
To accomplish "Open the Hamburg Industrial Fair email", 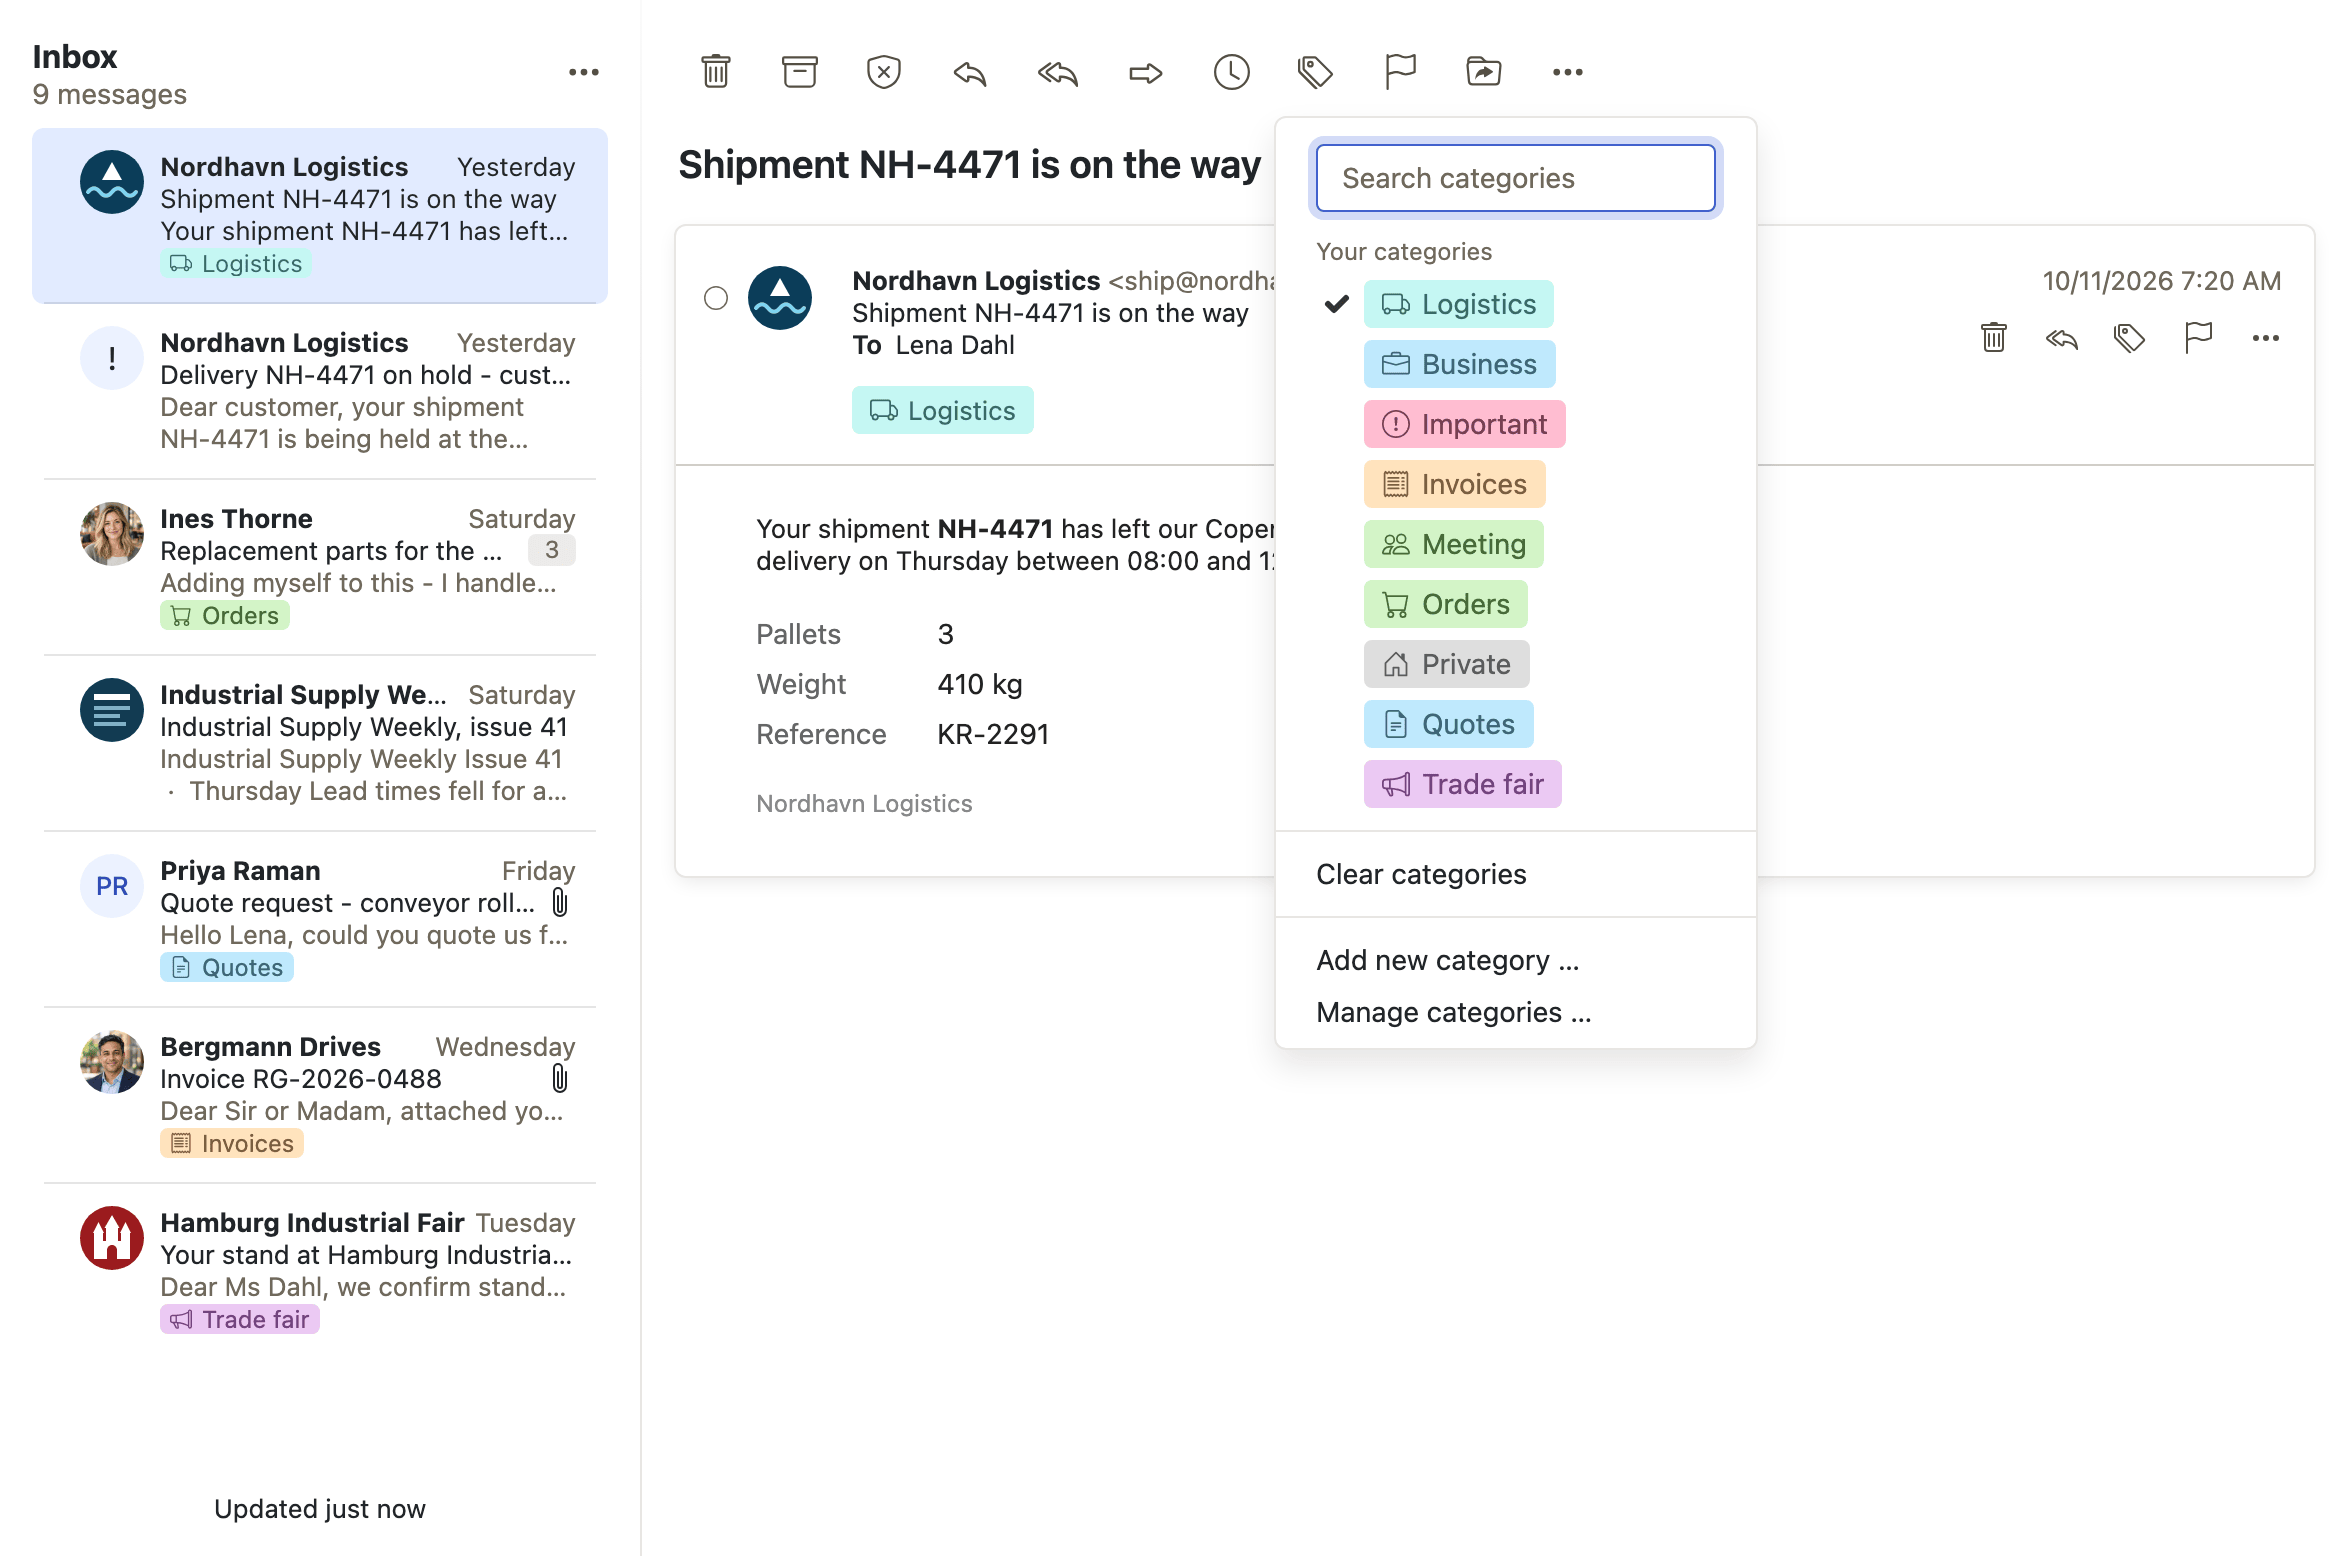I will coord(320,1271).
